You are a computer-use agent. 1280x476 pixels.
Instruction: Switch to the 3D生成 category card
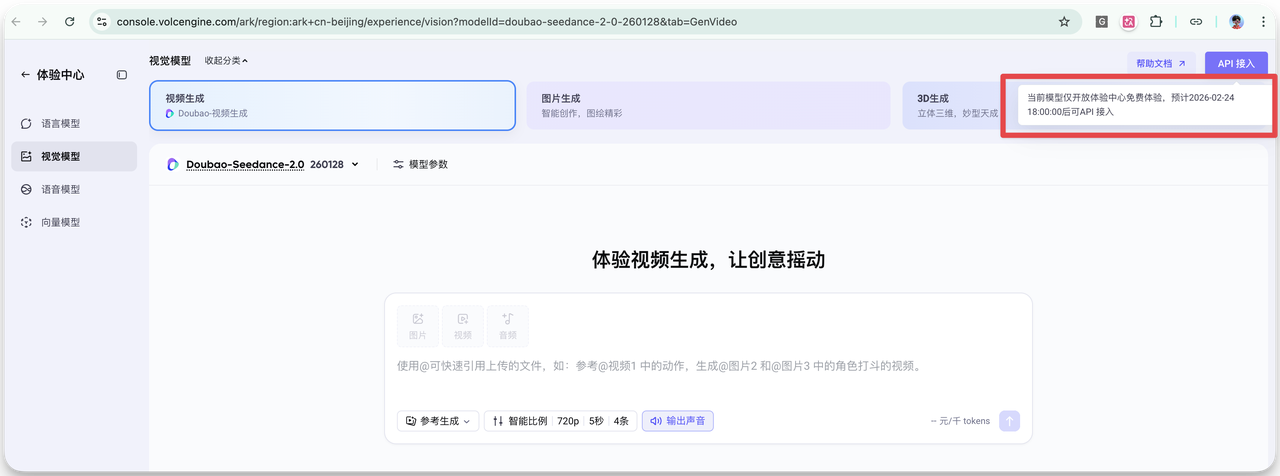(952, 105)
